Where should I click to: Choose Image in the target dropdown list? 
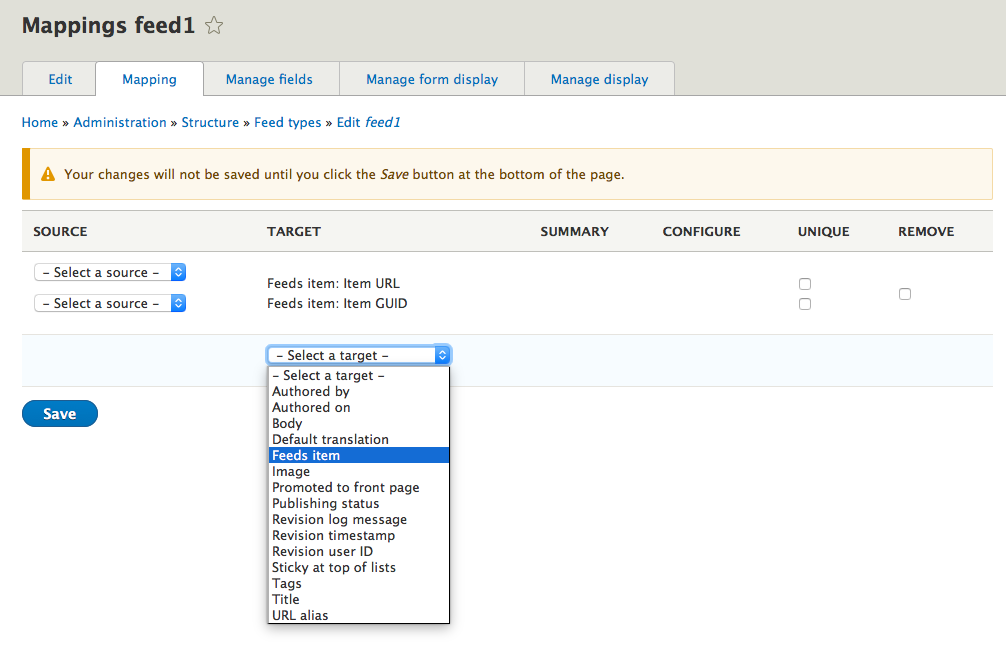coord(290,471)
